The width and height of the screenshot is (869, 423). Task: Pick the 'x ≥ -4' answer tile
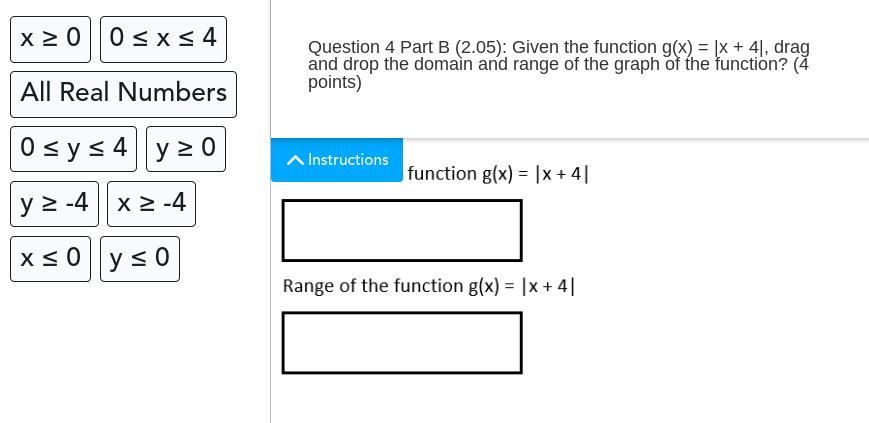click(151, 204)
